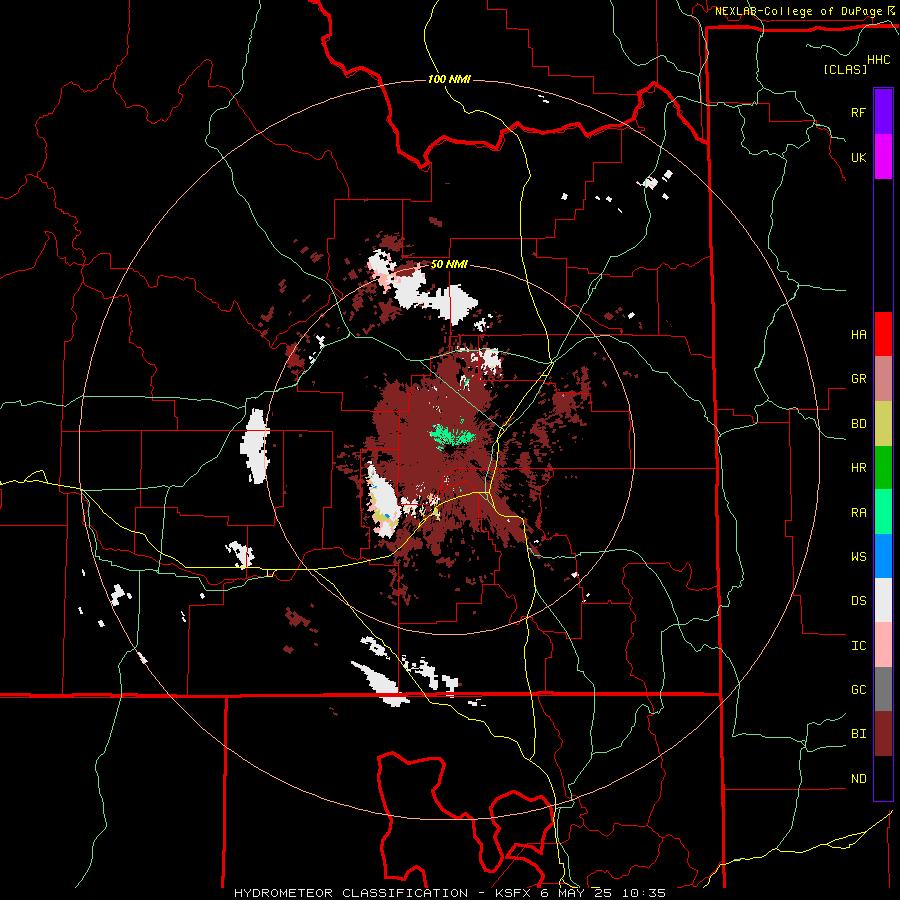Click the RA legend label
Viewport: 900px width, 900px height.
[x=858, y=513]
